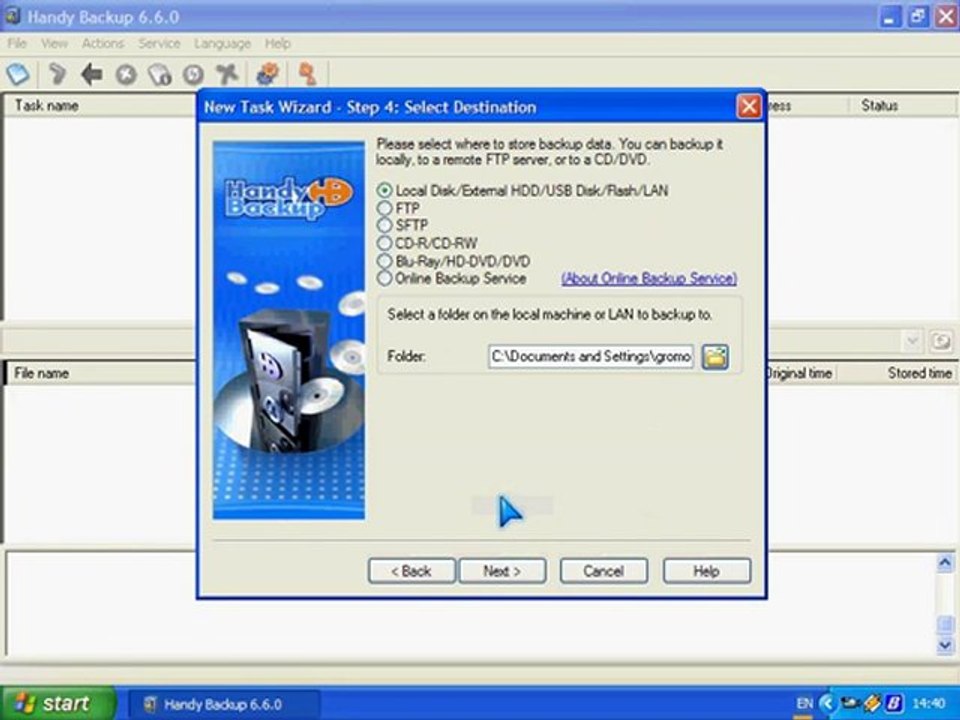Click the New Task toolbar icon
This screenshot has height=720, width=960.
click(x=18, y=75)
